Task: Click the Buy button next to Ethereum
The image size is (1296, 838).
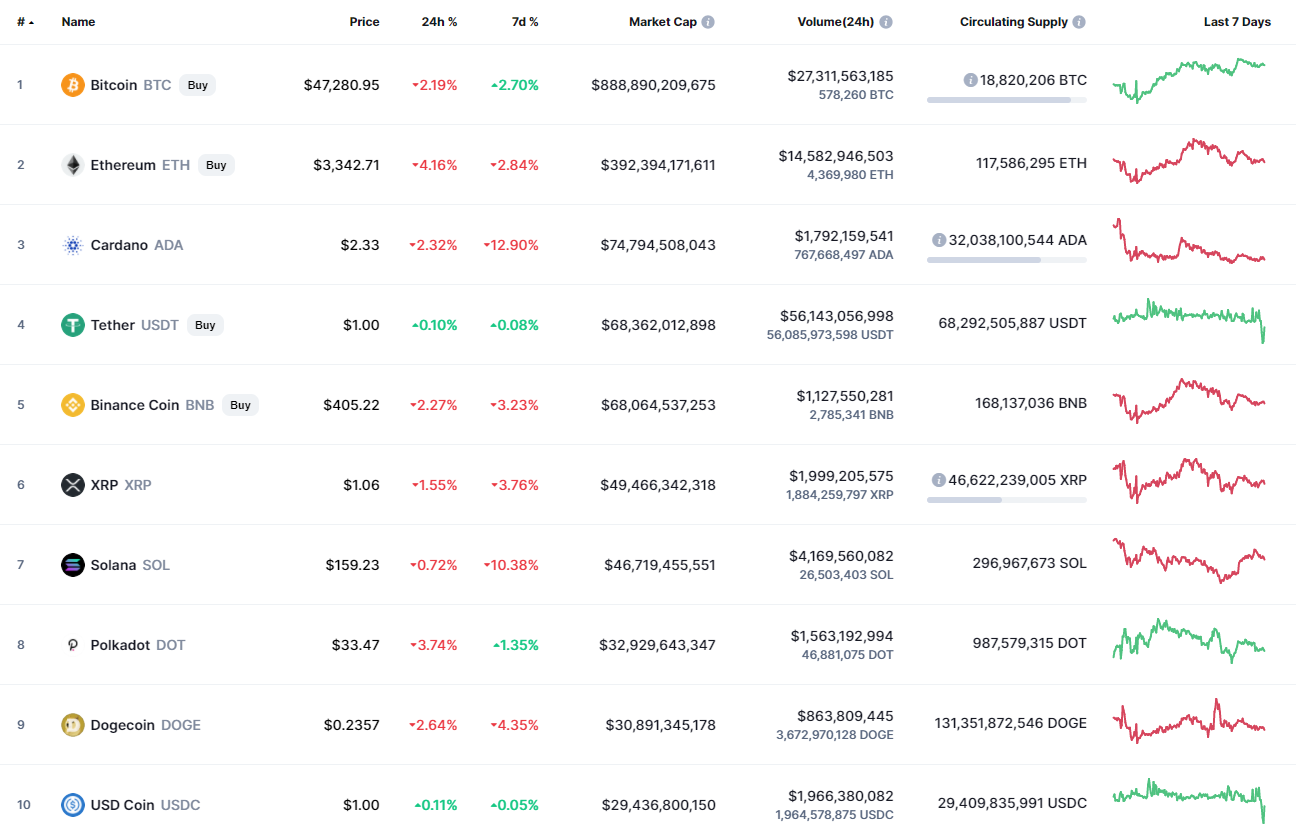Action: point(216,165)
